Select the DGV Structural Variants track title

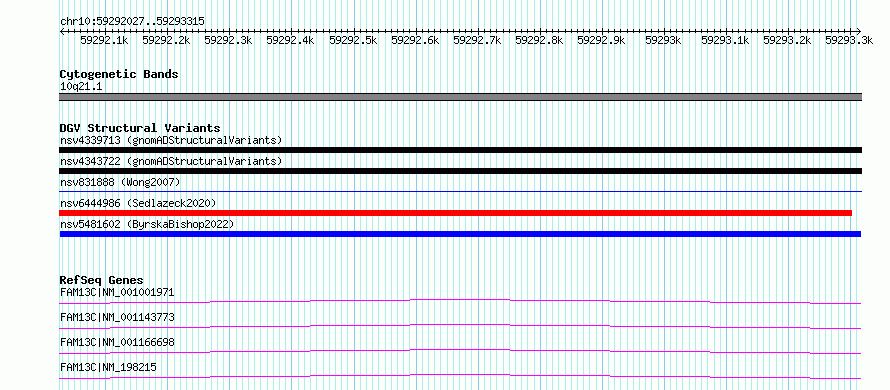140,128
